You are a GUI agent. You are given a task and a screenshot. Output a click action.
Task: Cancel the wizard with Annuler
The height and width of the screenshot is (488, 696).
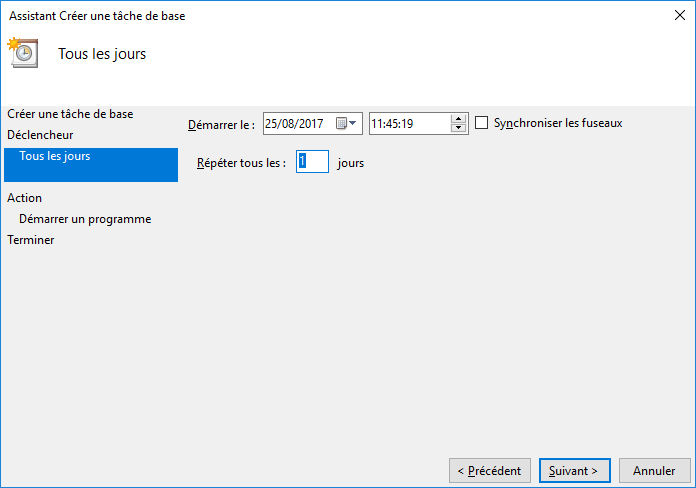[655, 471]
